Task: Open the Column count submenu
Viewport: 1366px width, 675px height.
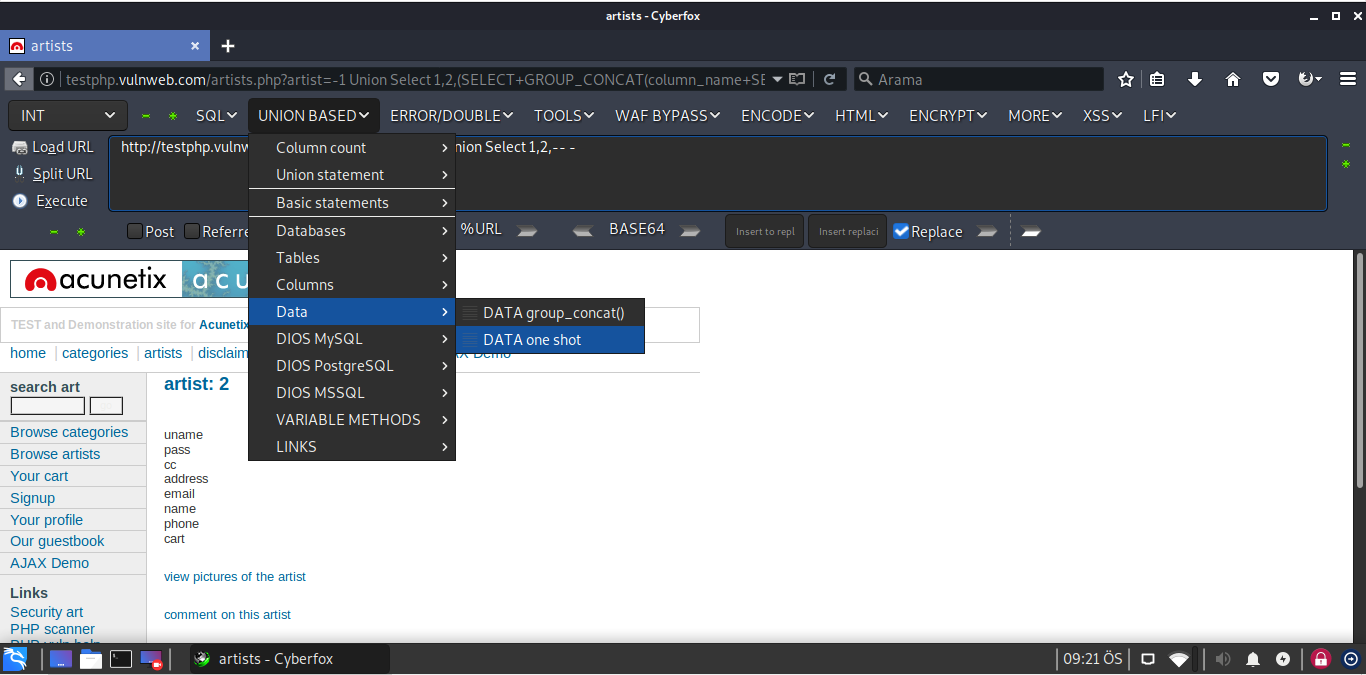Action: tap(352, 148)
